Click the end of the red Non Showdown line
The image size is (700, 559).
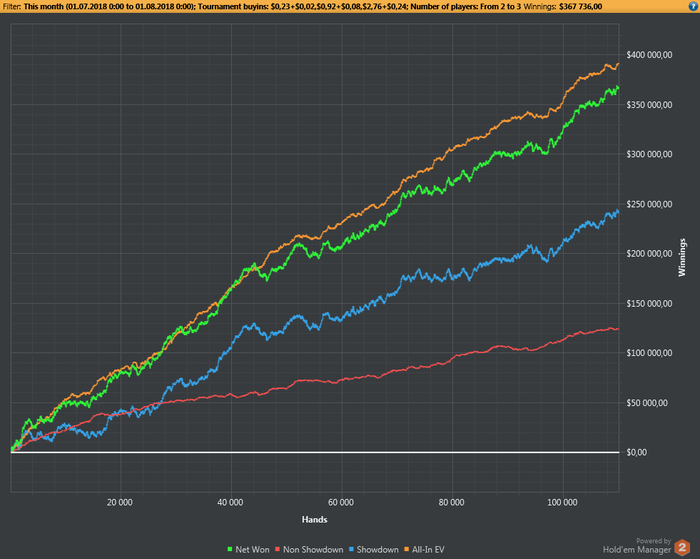[x=618, y=329]
